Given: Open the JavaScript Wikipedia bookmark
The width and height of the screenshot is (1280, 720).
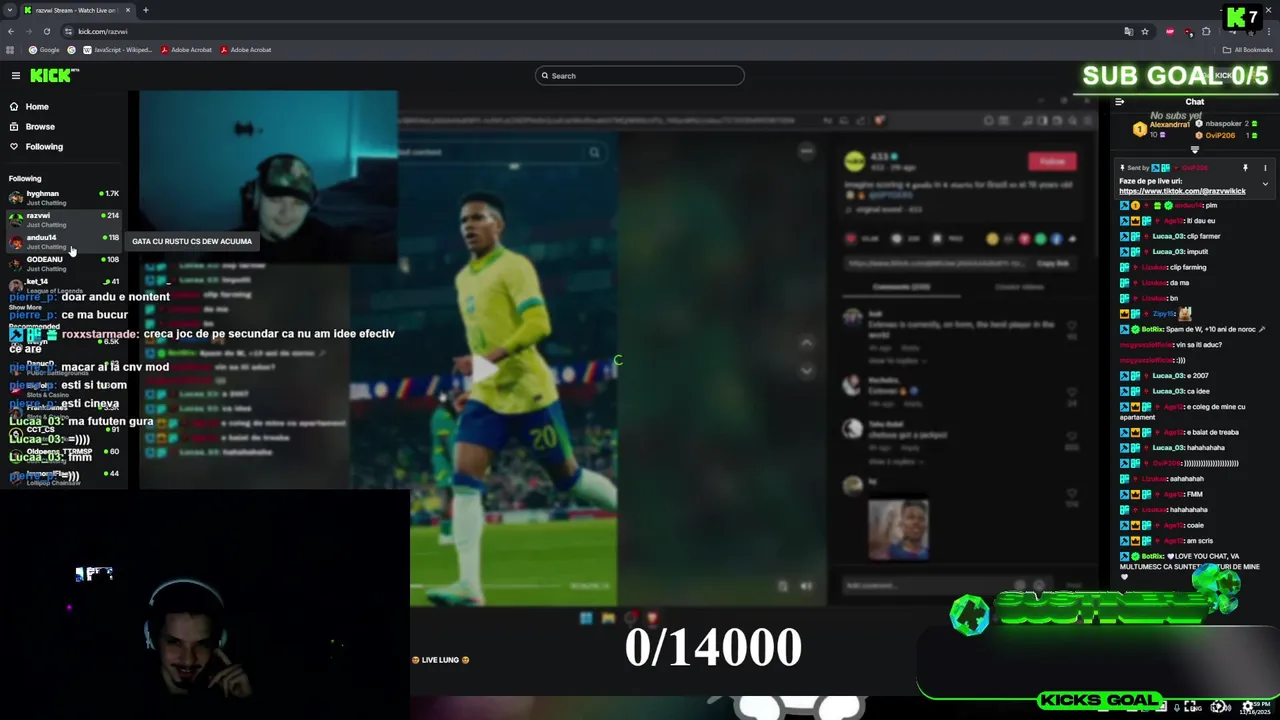Looking at the screenshot, I should point(117,50).
